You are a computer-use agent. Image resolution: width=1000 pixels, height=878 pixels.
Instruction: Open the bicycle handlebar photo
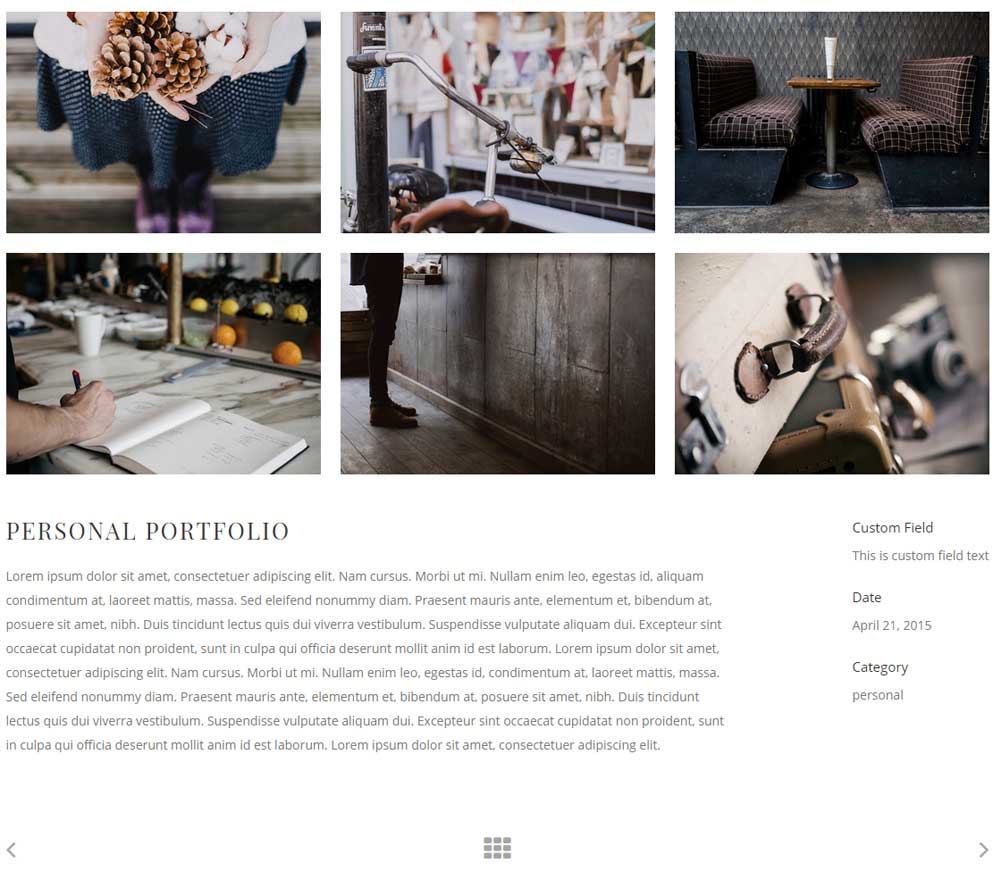(497, 122)
